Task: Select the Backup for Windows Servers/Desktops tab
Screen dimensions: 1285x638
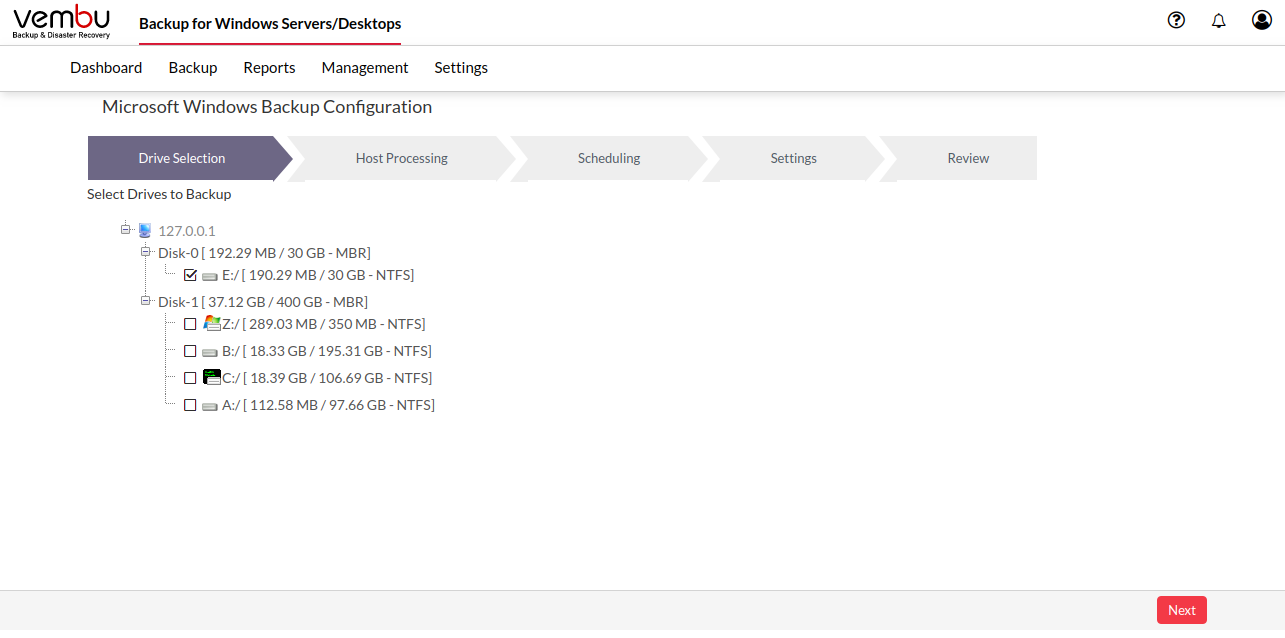Action: (x=270, y=24)
